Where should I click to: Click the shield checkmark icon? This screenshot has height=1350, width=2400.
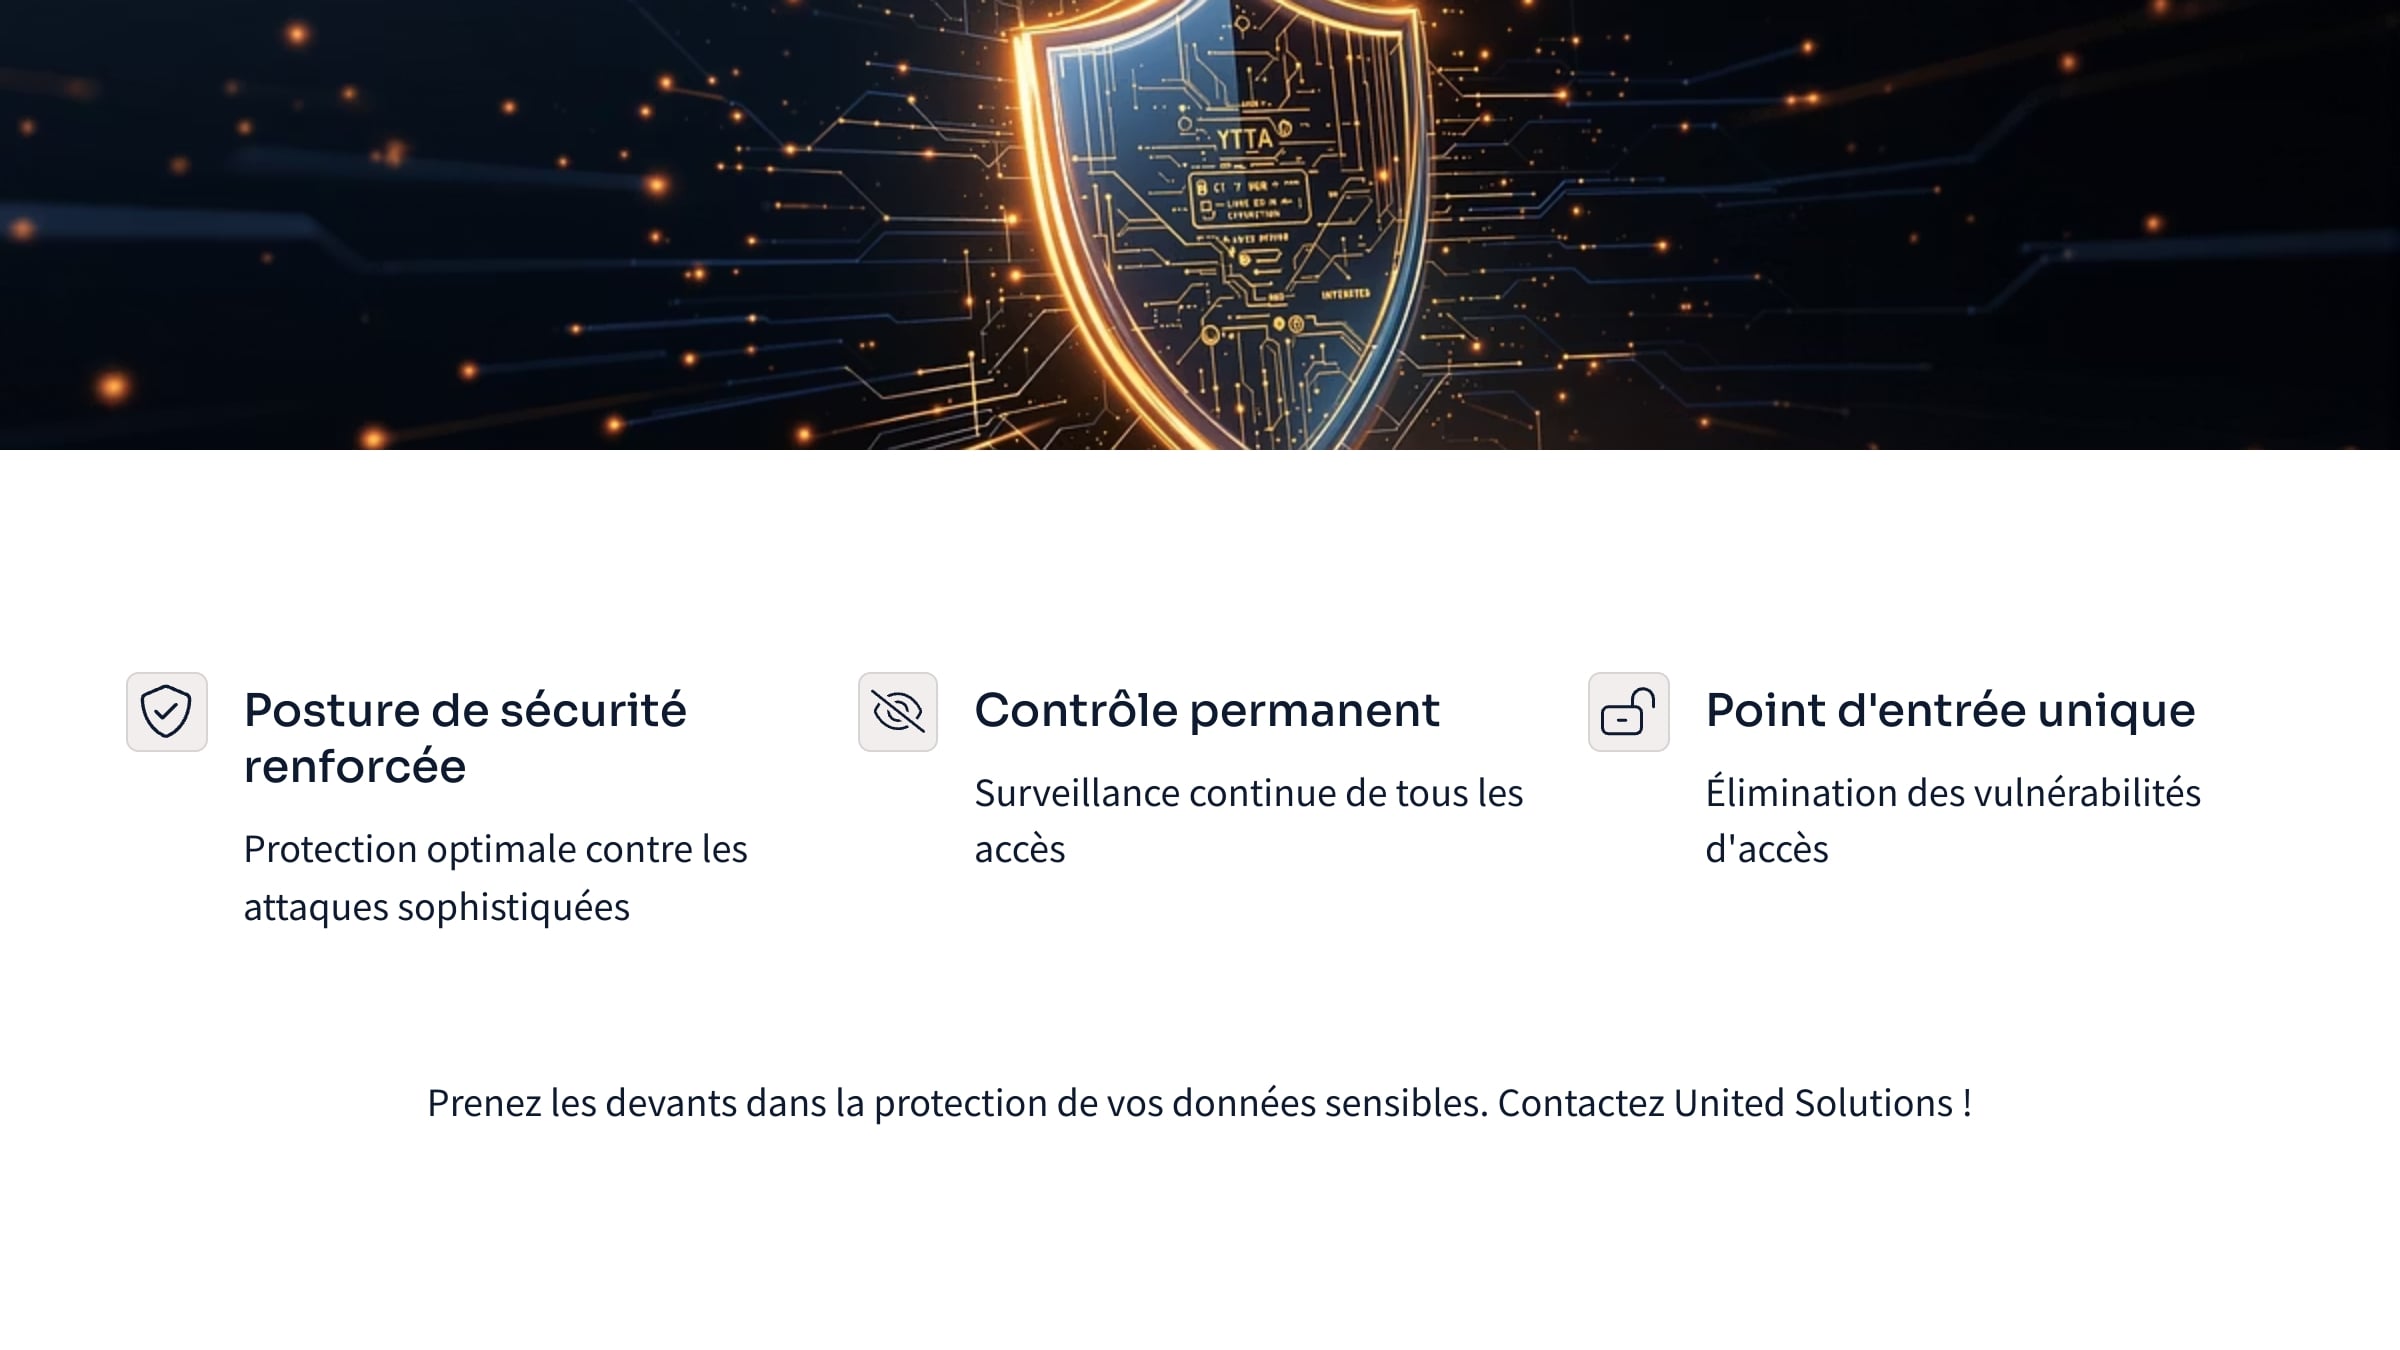click(166, 712)
